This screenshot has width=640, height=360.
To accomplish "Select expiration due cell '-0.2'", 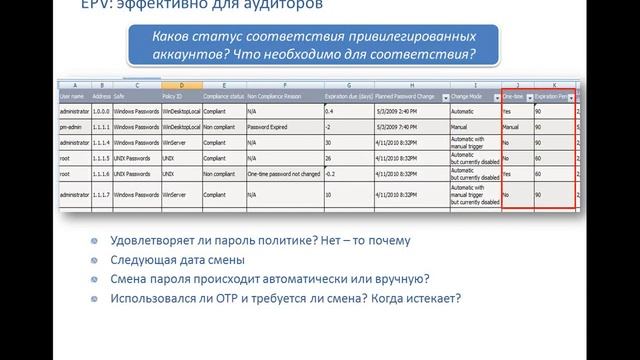I will 349,174.
